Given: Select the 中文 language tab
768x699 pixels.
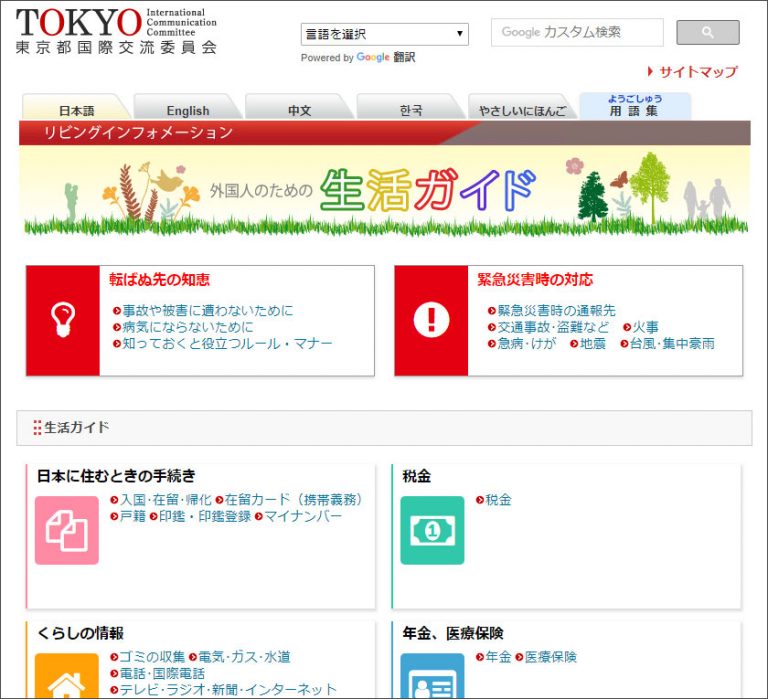Looking at the screenshot, I should pos(299,110).
